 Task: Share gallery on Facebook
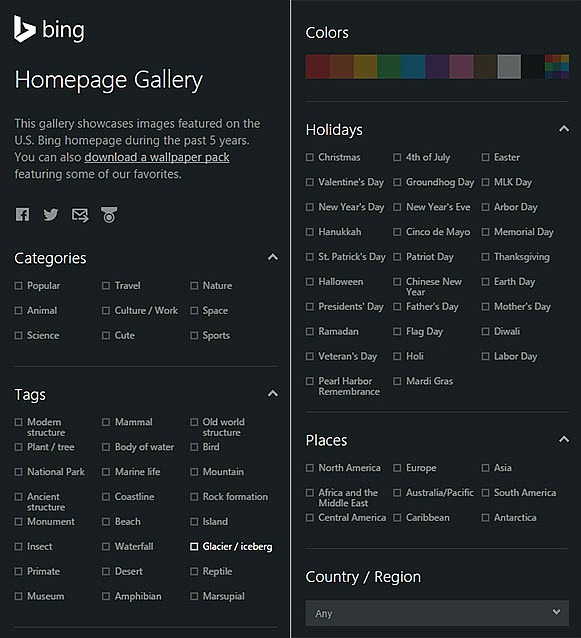click(22, 214)
